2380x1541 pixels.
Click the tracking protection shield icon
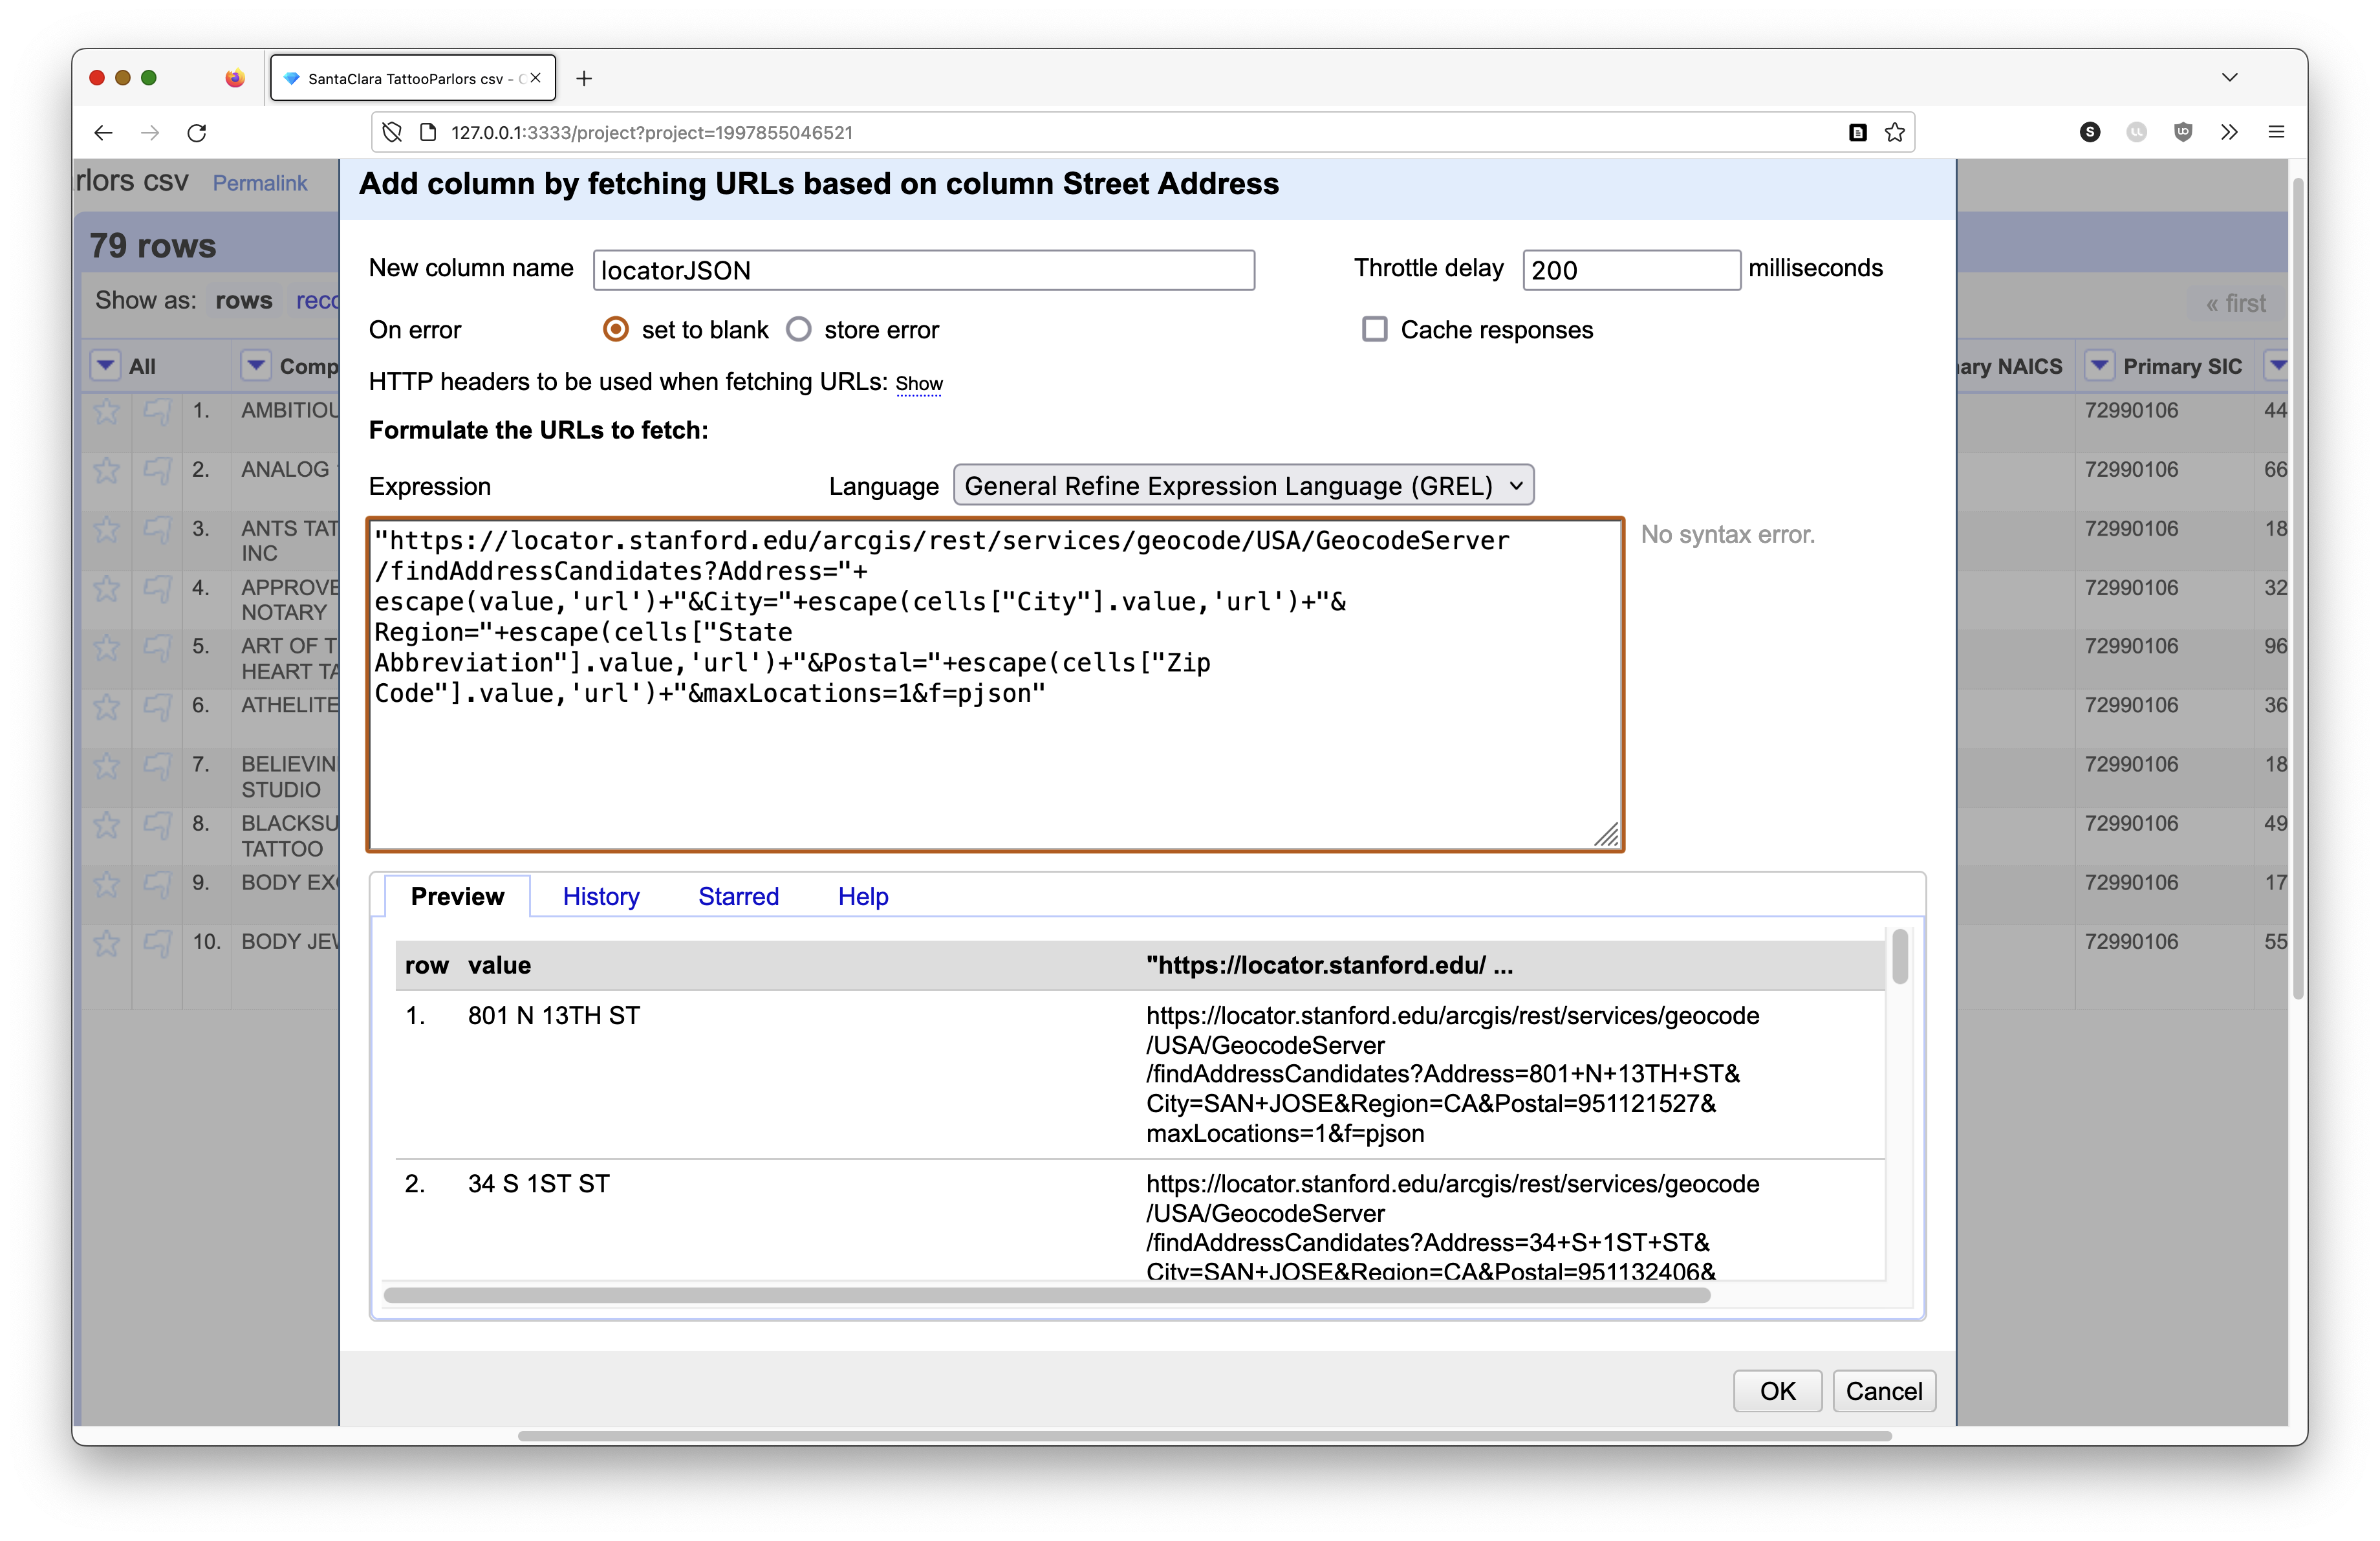(392, 133)
